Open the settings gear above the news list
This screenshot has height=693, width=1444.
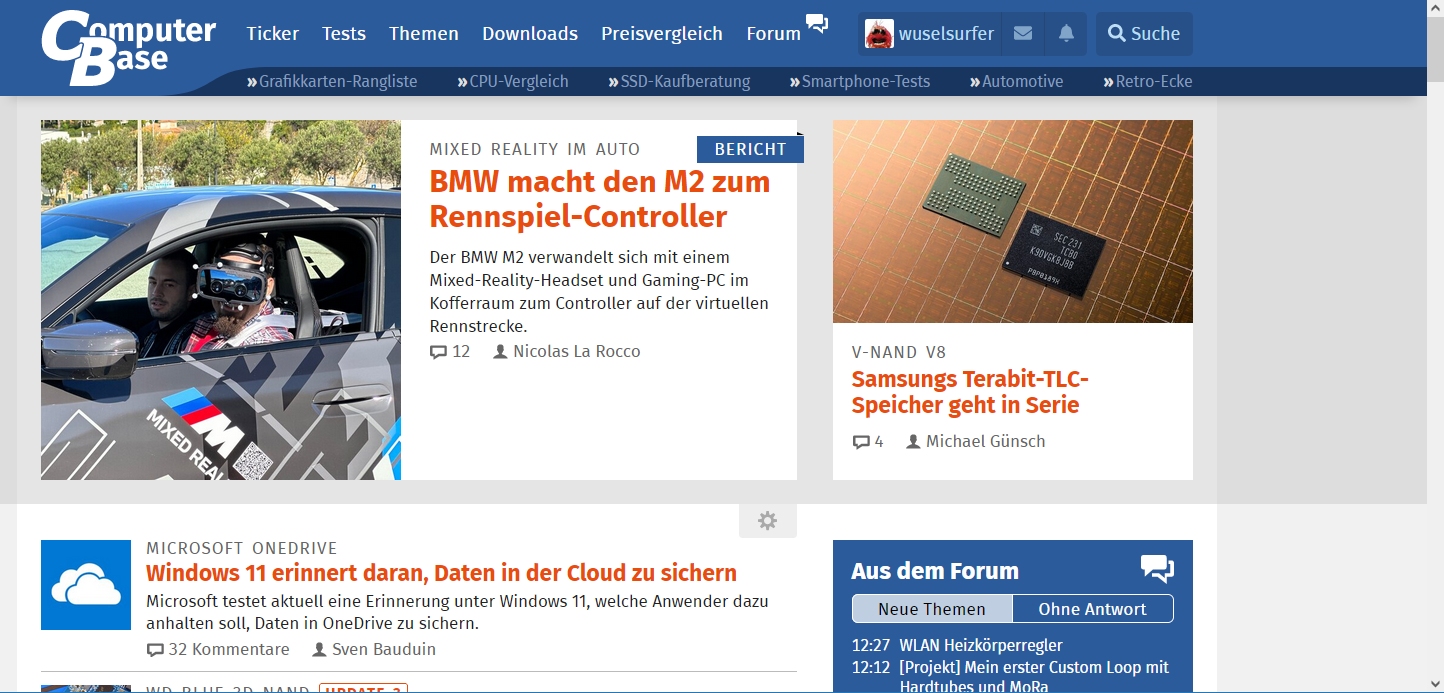coord(768,521)
